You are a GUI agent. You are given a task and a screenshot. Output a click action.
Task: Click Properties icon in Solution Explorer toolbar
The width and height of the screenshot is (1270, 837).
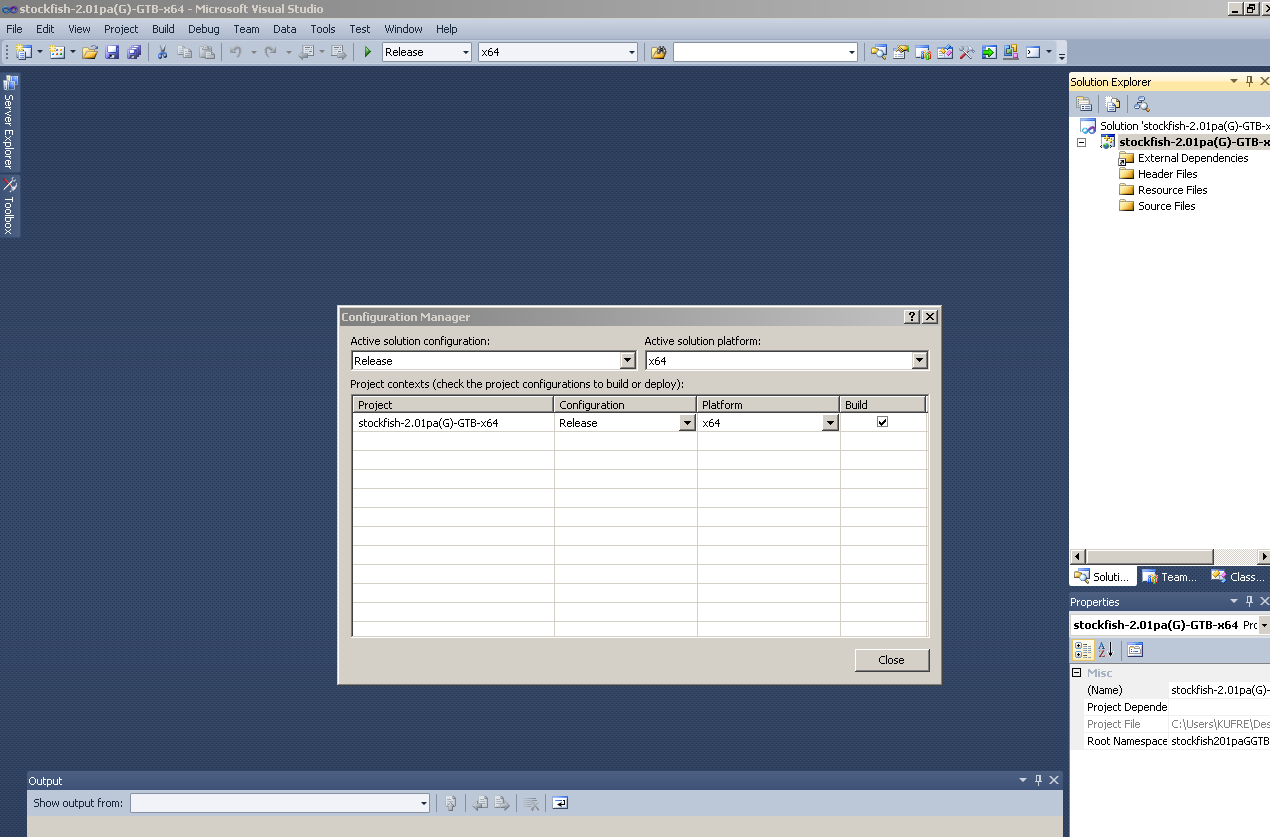click(x=1084, y=103)
